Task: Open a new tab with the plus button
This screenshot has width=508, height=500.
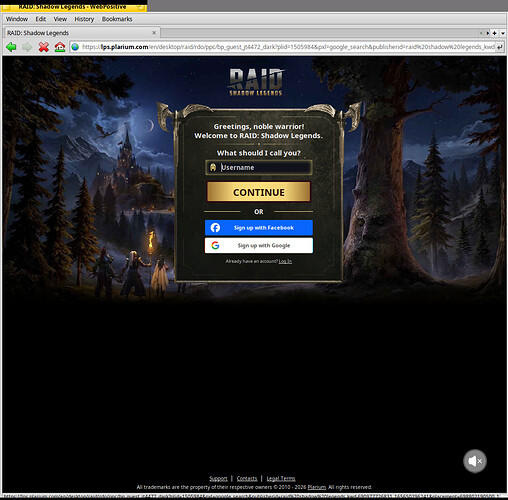Action: pyautogui.click(x=495, y=33)
